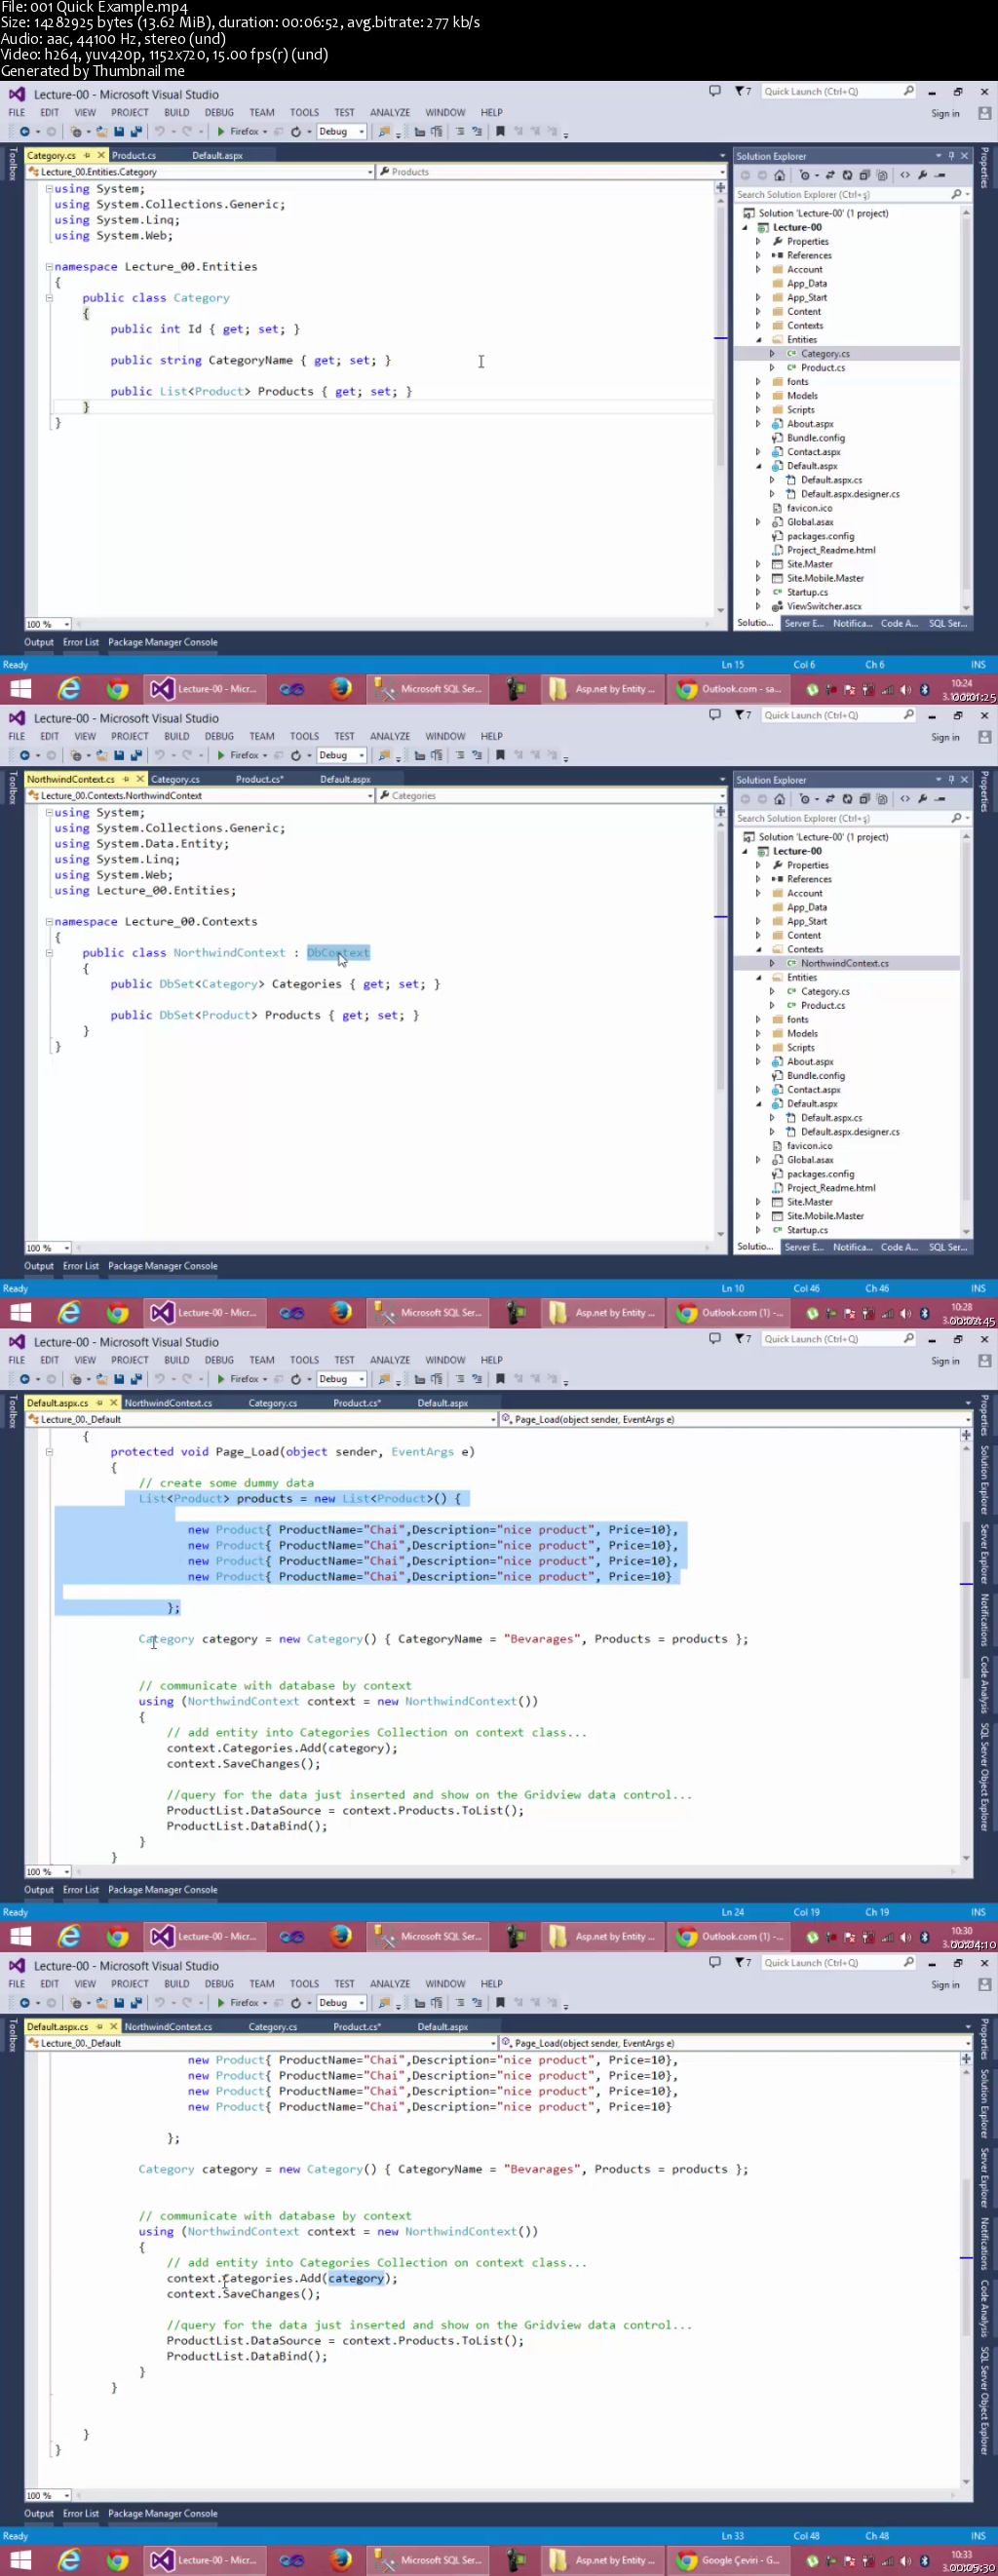Viewport: 998px width, 2576px height.
Task: Toggle pin on Category.cs tab in 10:24 frame
Action: pos(87,156)
